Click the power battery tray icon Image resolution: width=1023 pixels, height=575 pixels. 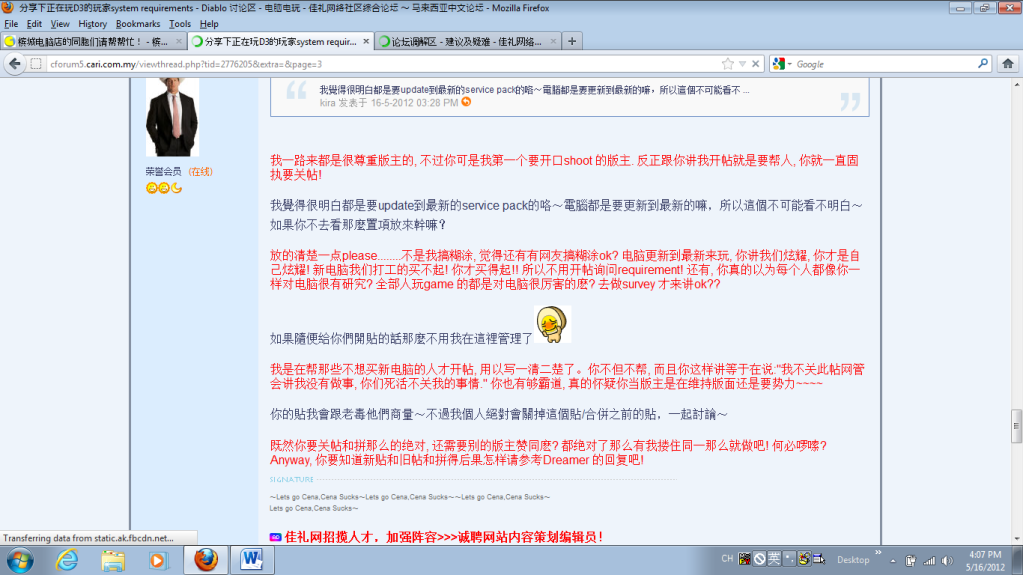tap(911, 561)
